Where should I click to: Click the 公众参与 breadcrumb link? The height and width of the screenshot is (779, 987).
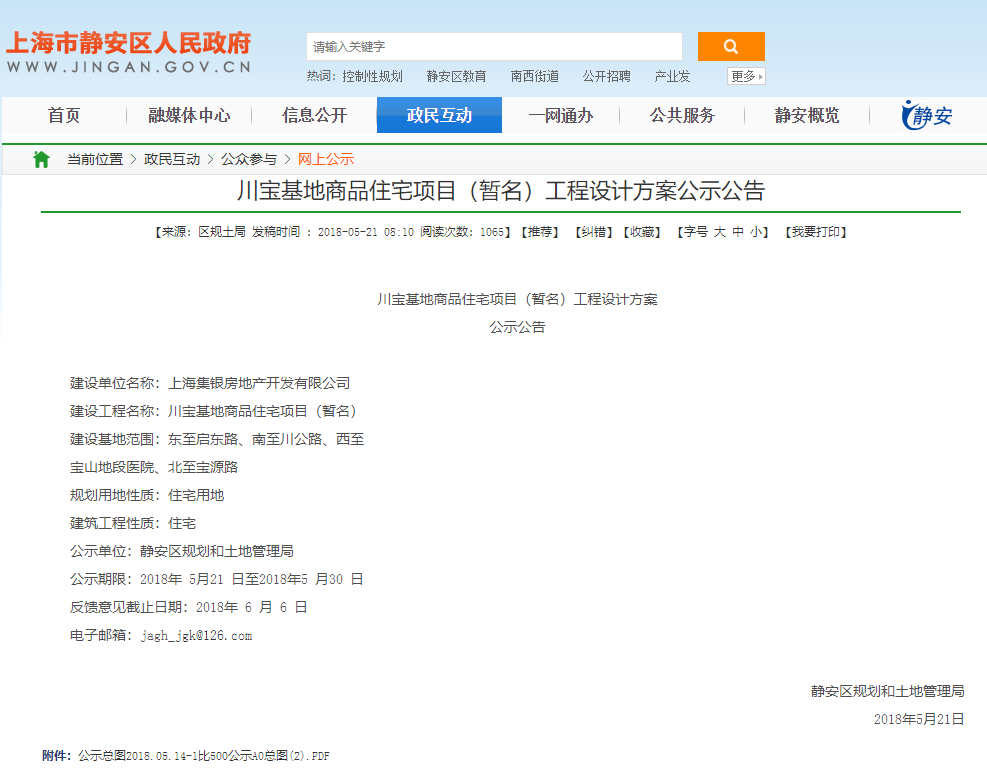point(249,159)
